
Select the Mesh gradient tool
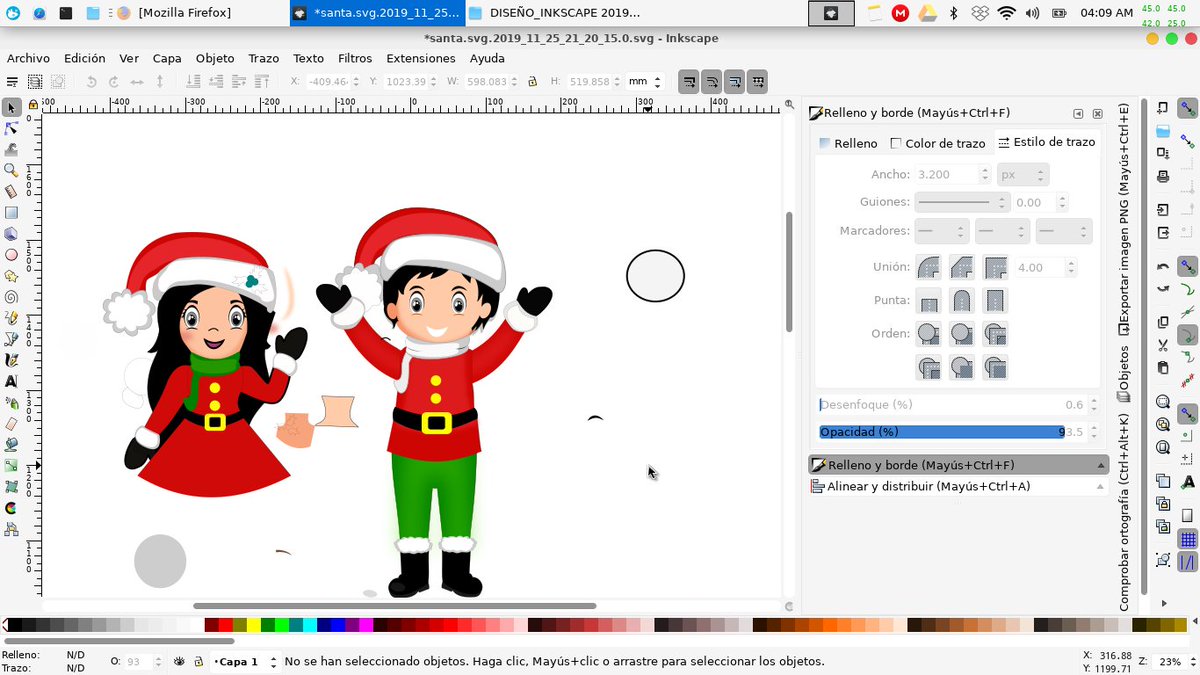coord(11,486)
